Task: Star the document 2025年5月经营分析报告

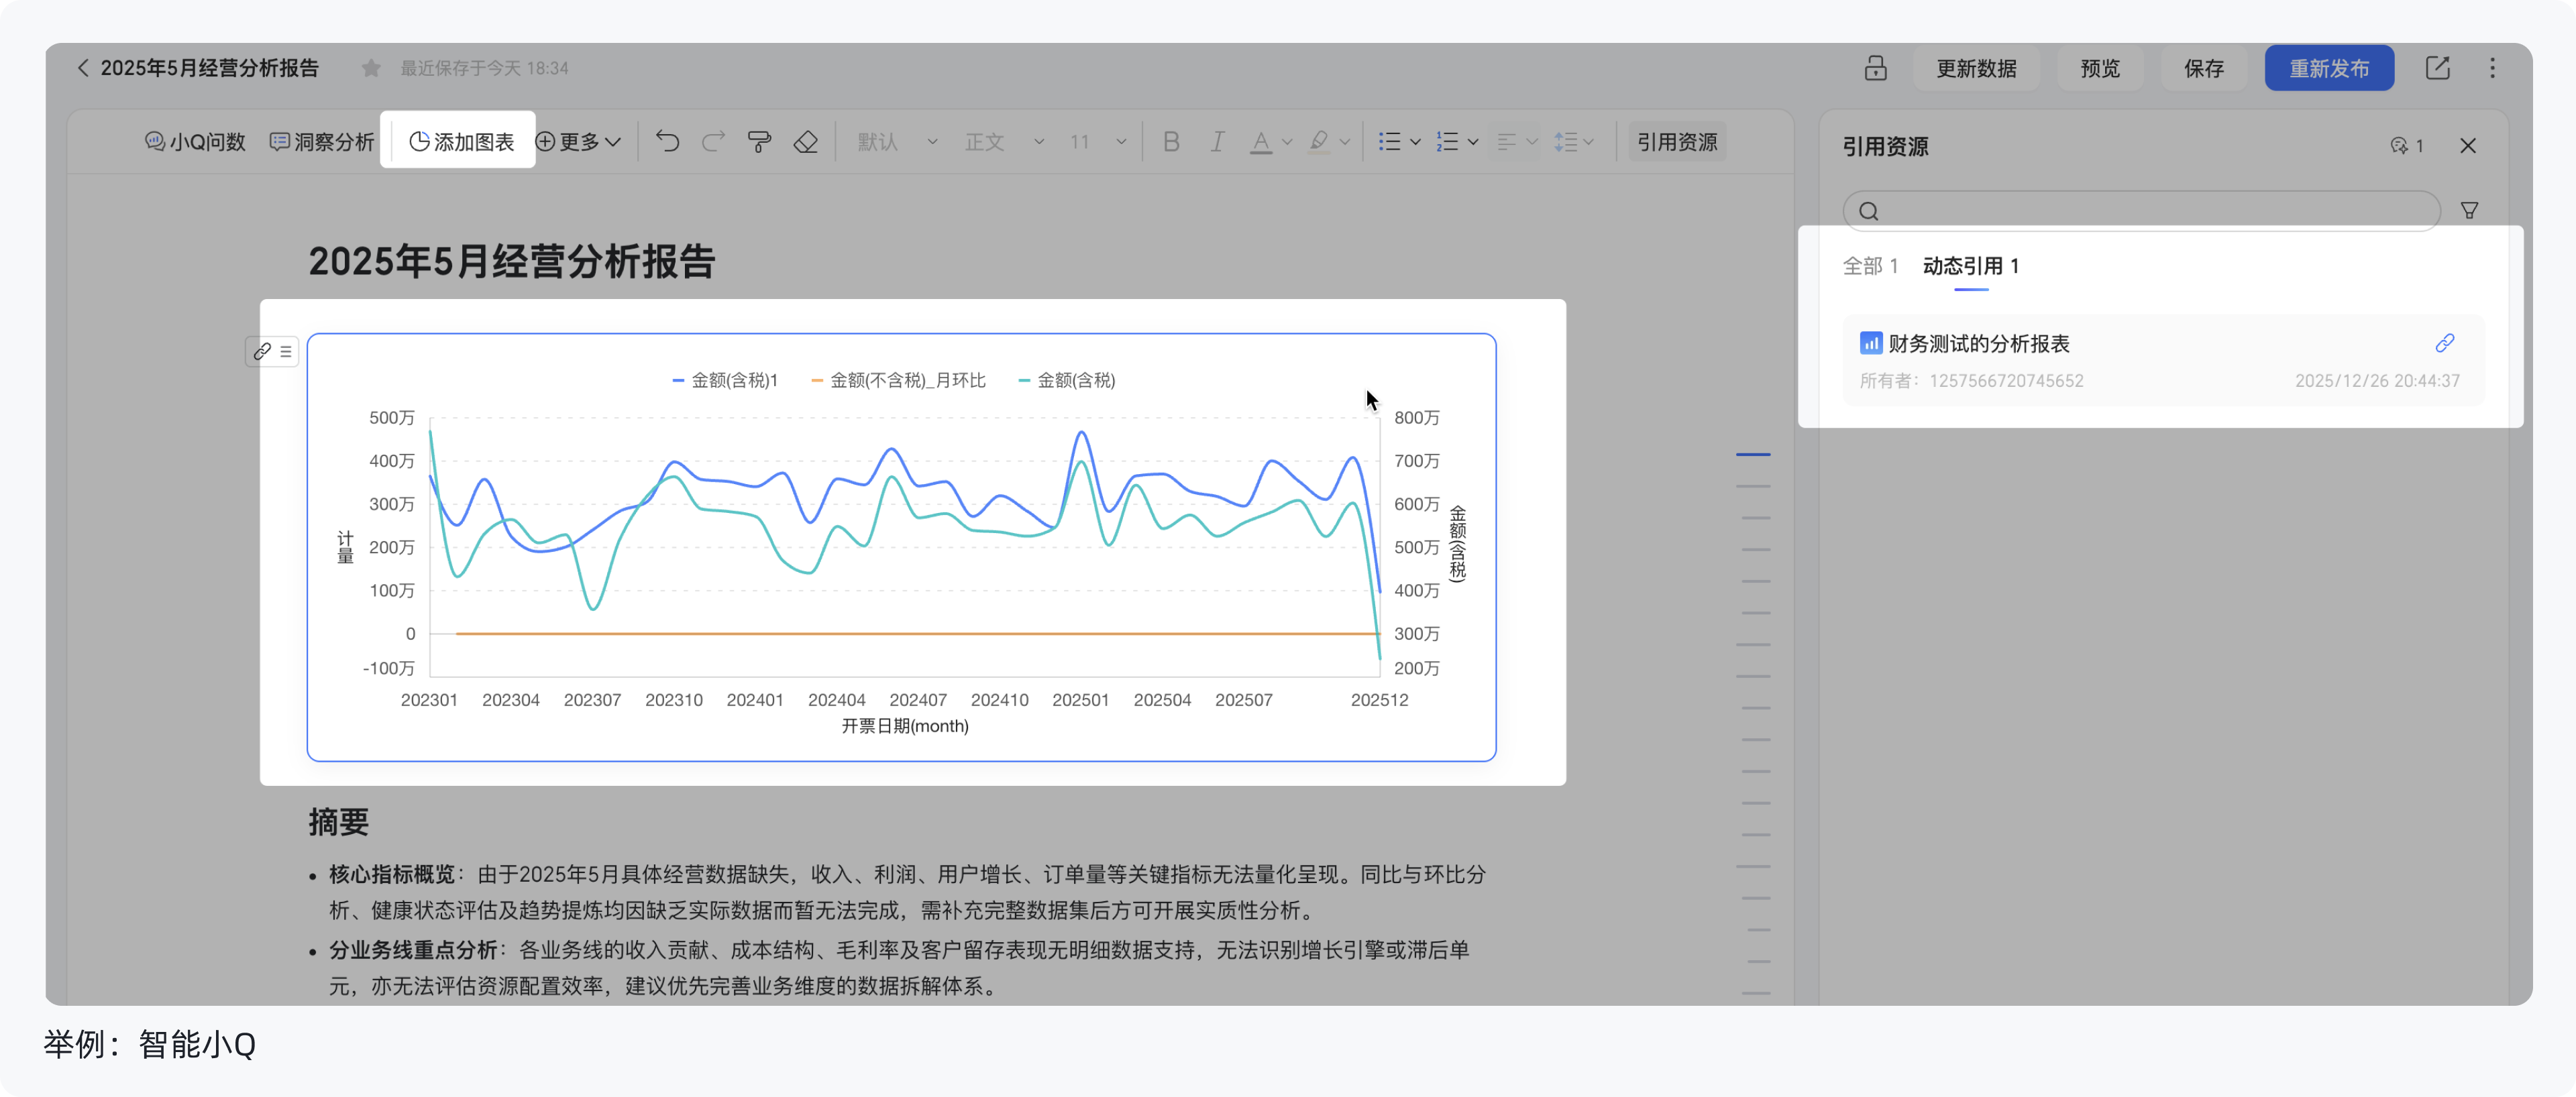Action: (370, 67)
